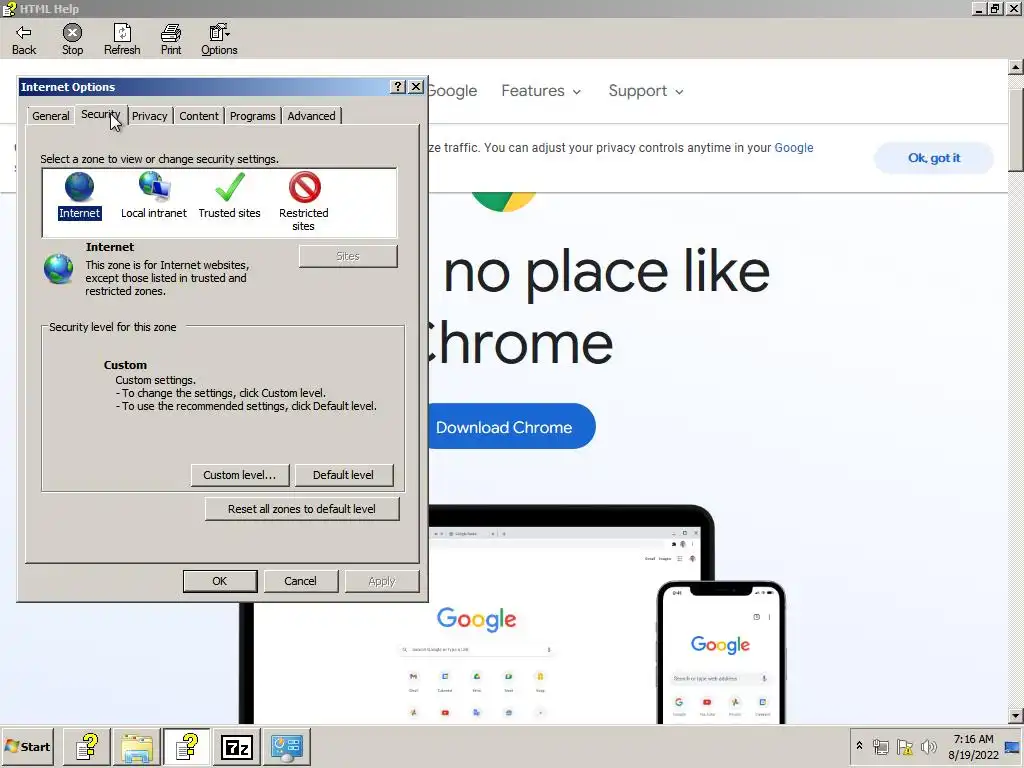Print the current HTML Help page
The height and width of the screenshot is (768, 1024).
click(x=171, y=39)
